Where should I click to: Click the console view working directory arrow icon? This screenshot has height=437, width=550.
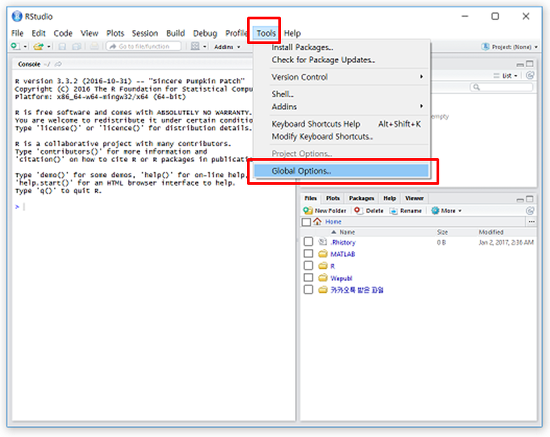pos(58,64)
